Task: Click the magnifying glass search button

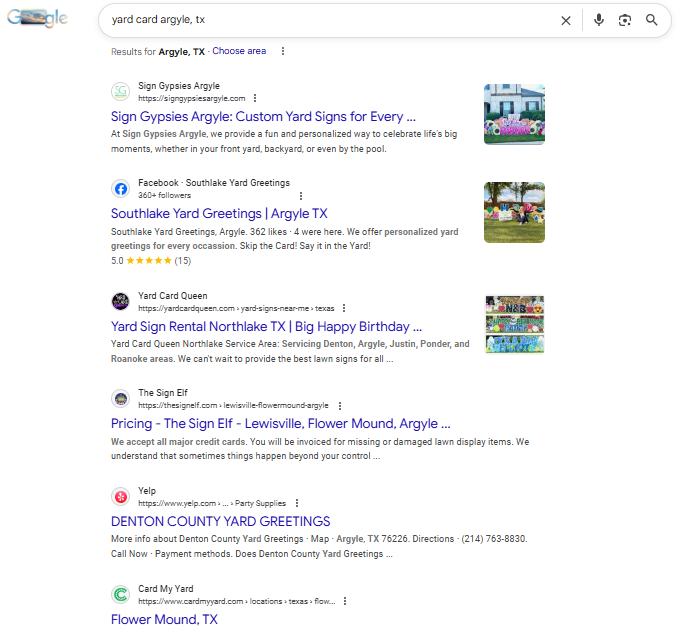Action: tap(652, 20)
